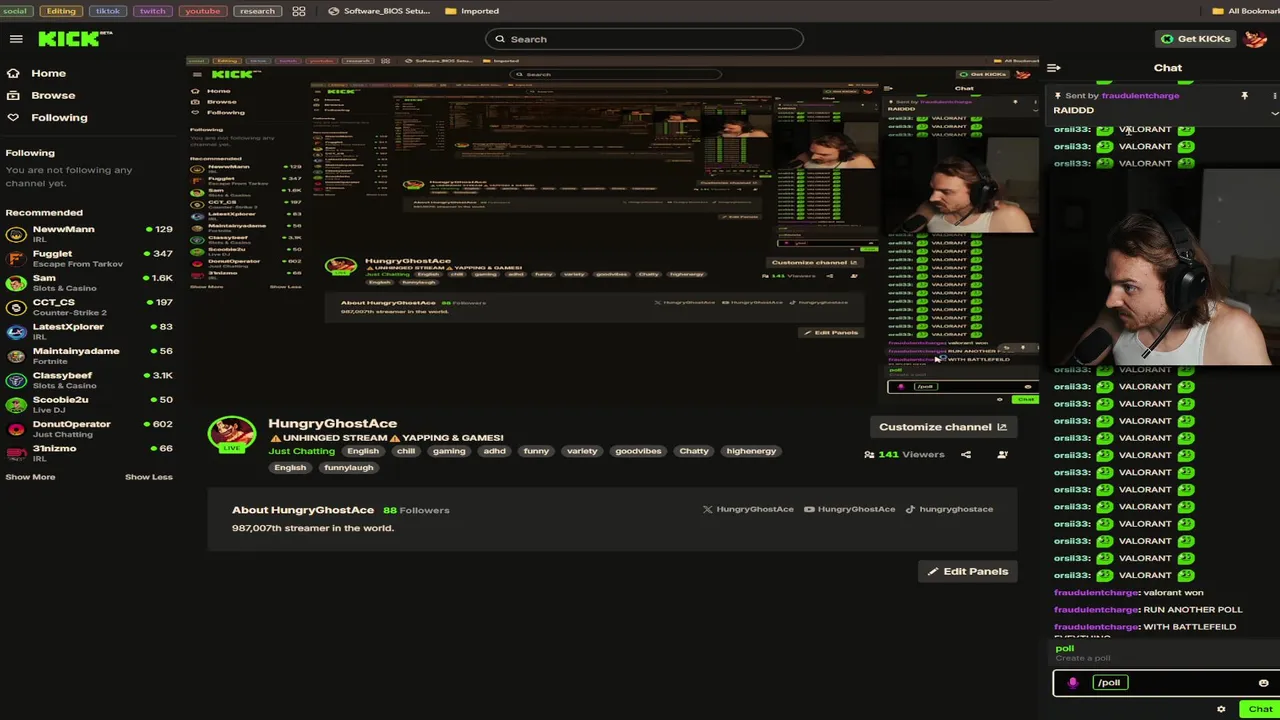The image size is (1280, 720).
Task: Select the gaming tag
Action: click(449, 451)
